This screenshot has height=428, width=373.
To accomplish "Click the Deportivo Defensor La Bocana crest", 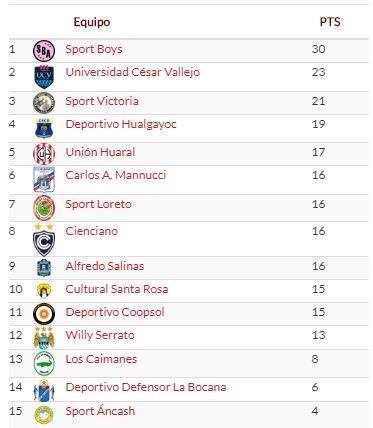I will [44, 390].
